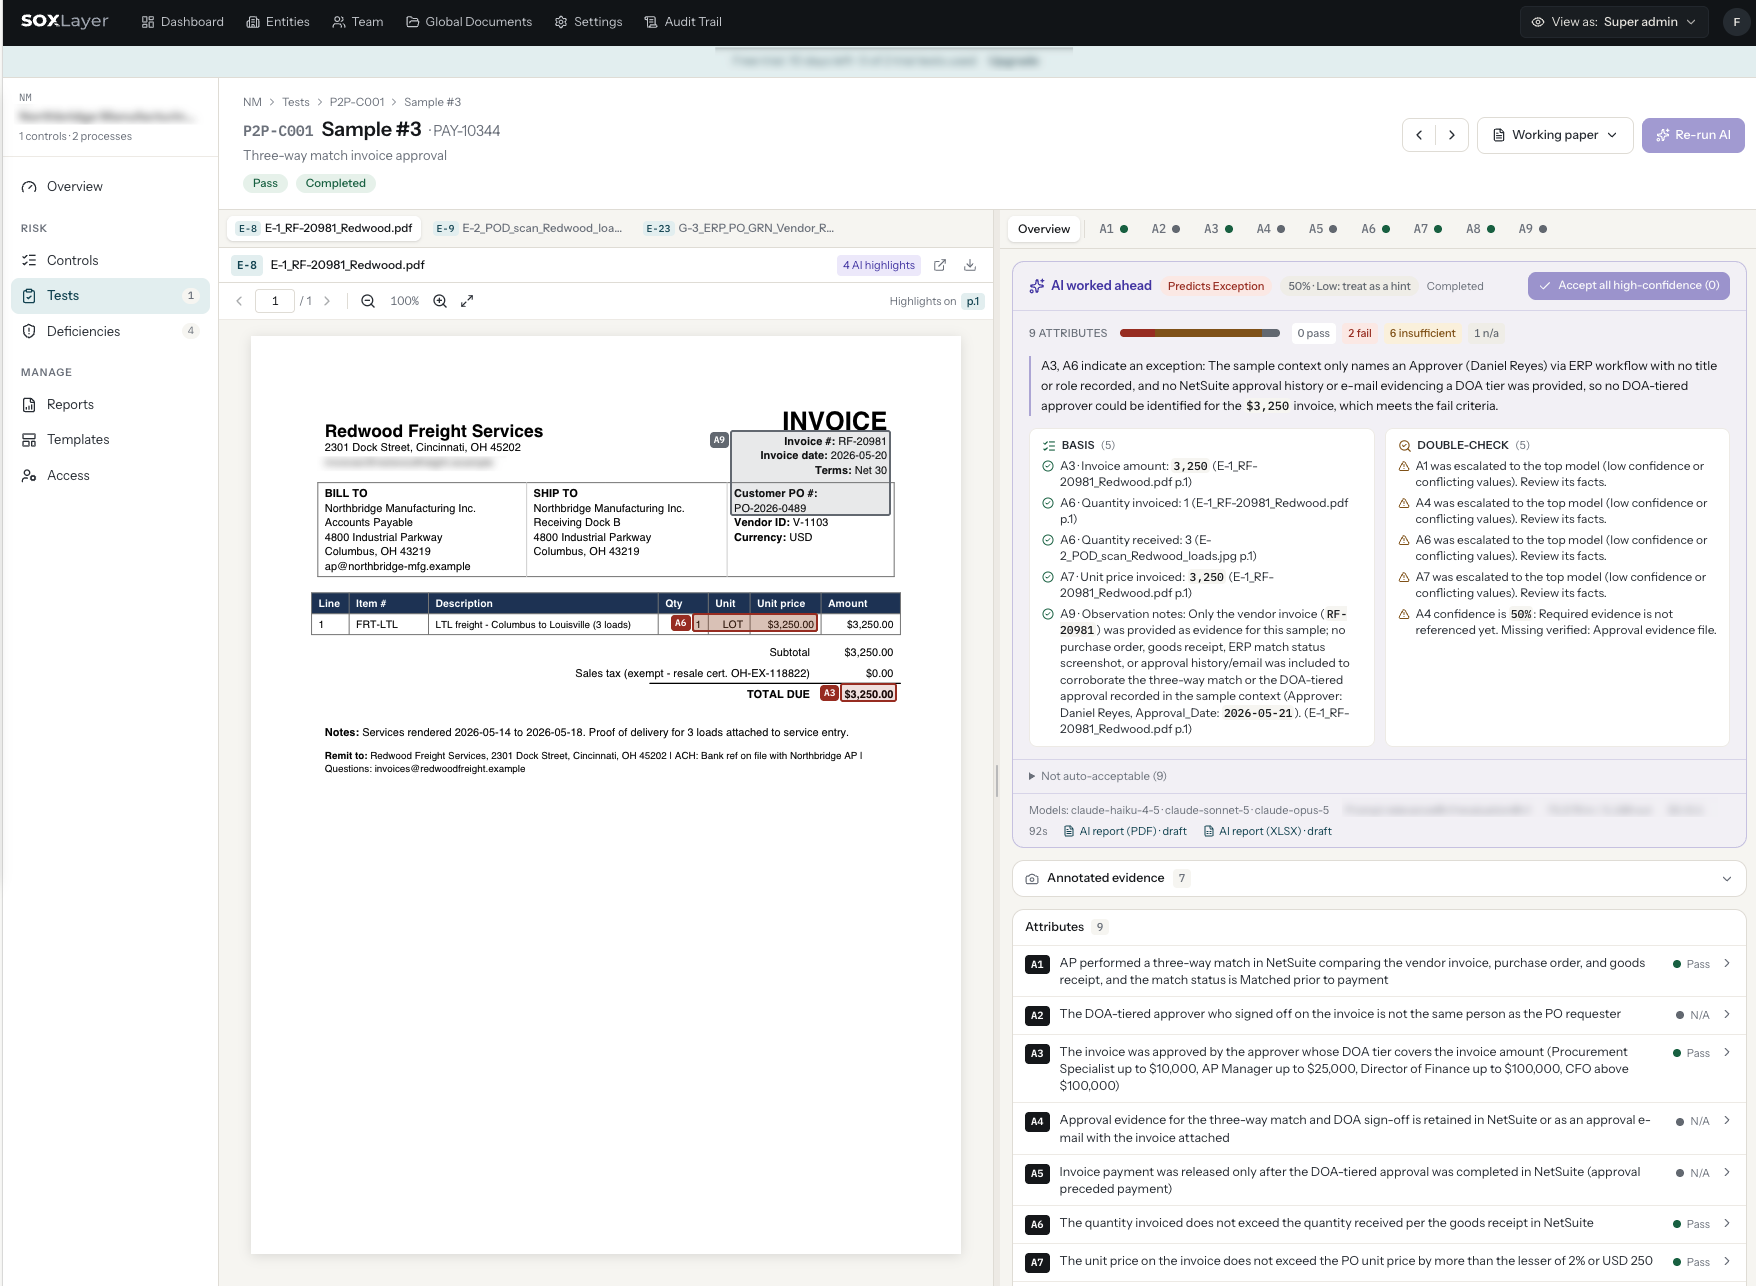The width and height of the screenshot is (1756, 1286).
Task: Click the P2P-C001 breadcrumb link
Action: coord(357,102)
